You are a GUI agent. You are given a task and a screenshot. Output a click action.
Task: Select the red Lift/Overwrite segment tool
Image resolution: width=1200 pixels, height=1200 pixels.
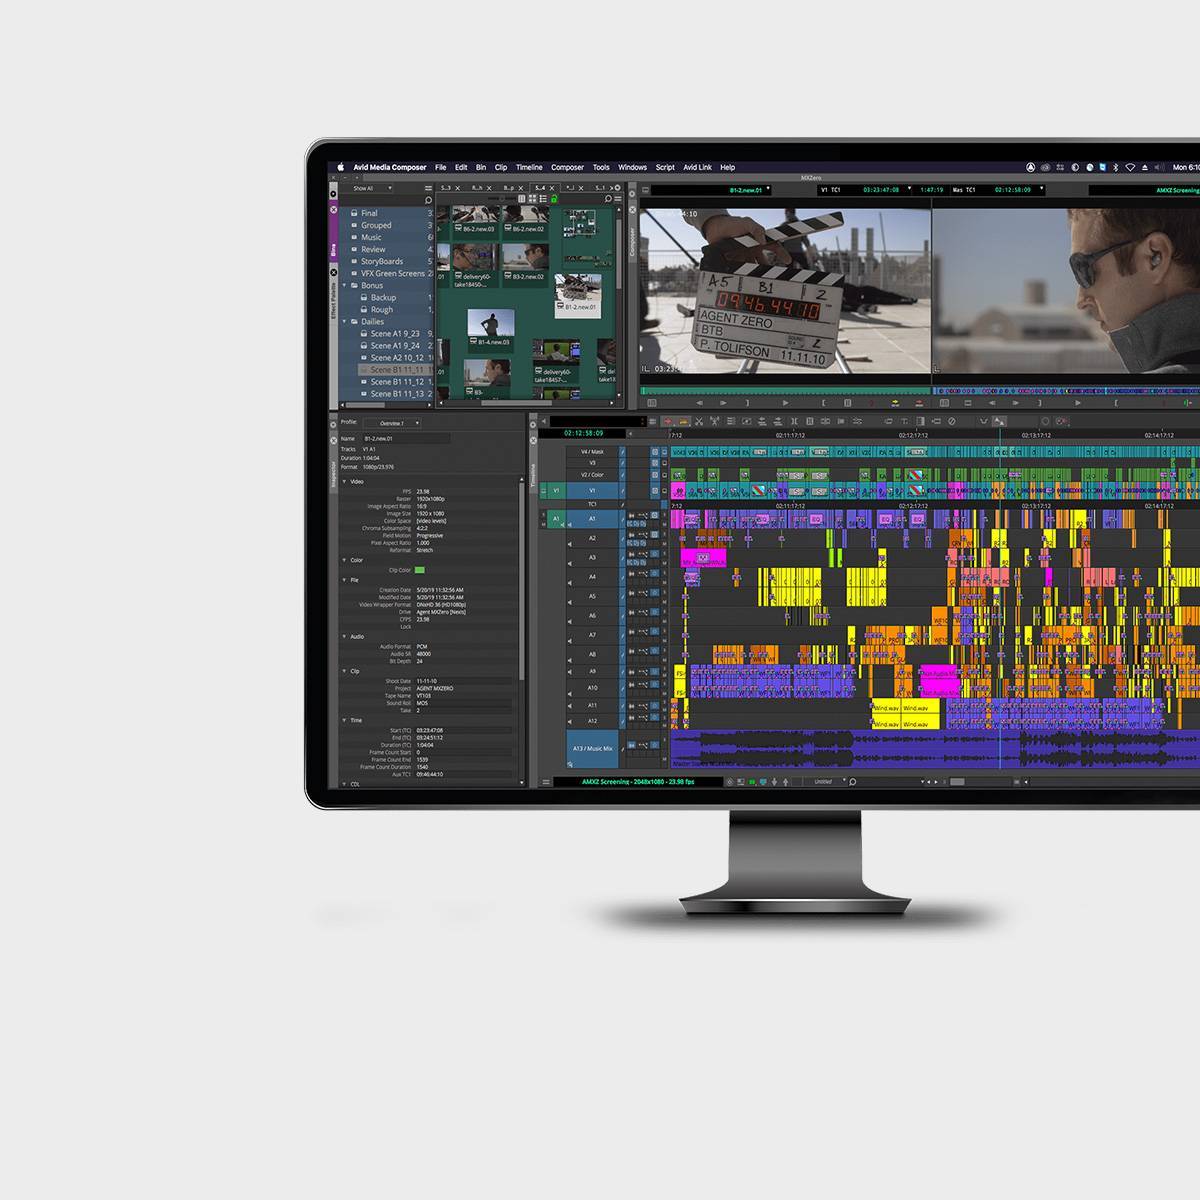670,421
